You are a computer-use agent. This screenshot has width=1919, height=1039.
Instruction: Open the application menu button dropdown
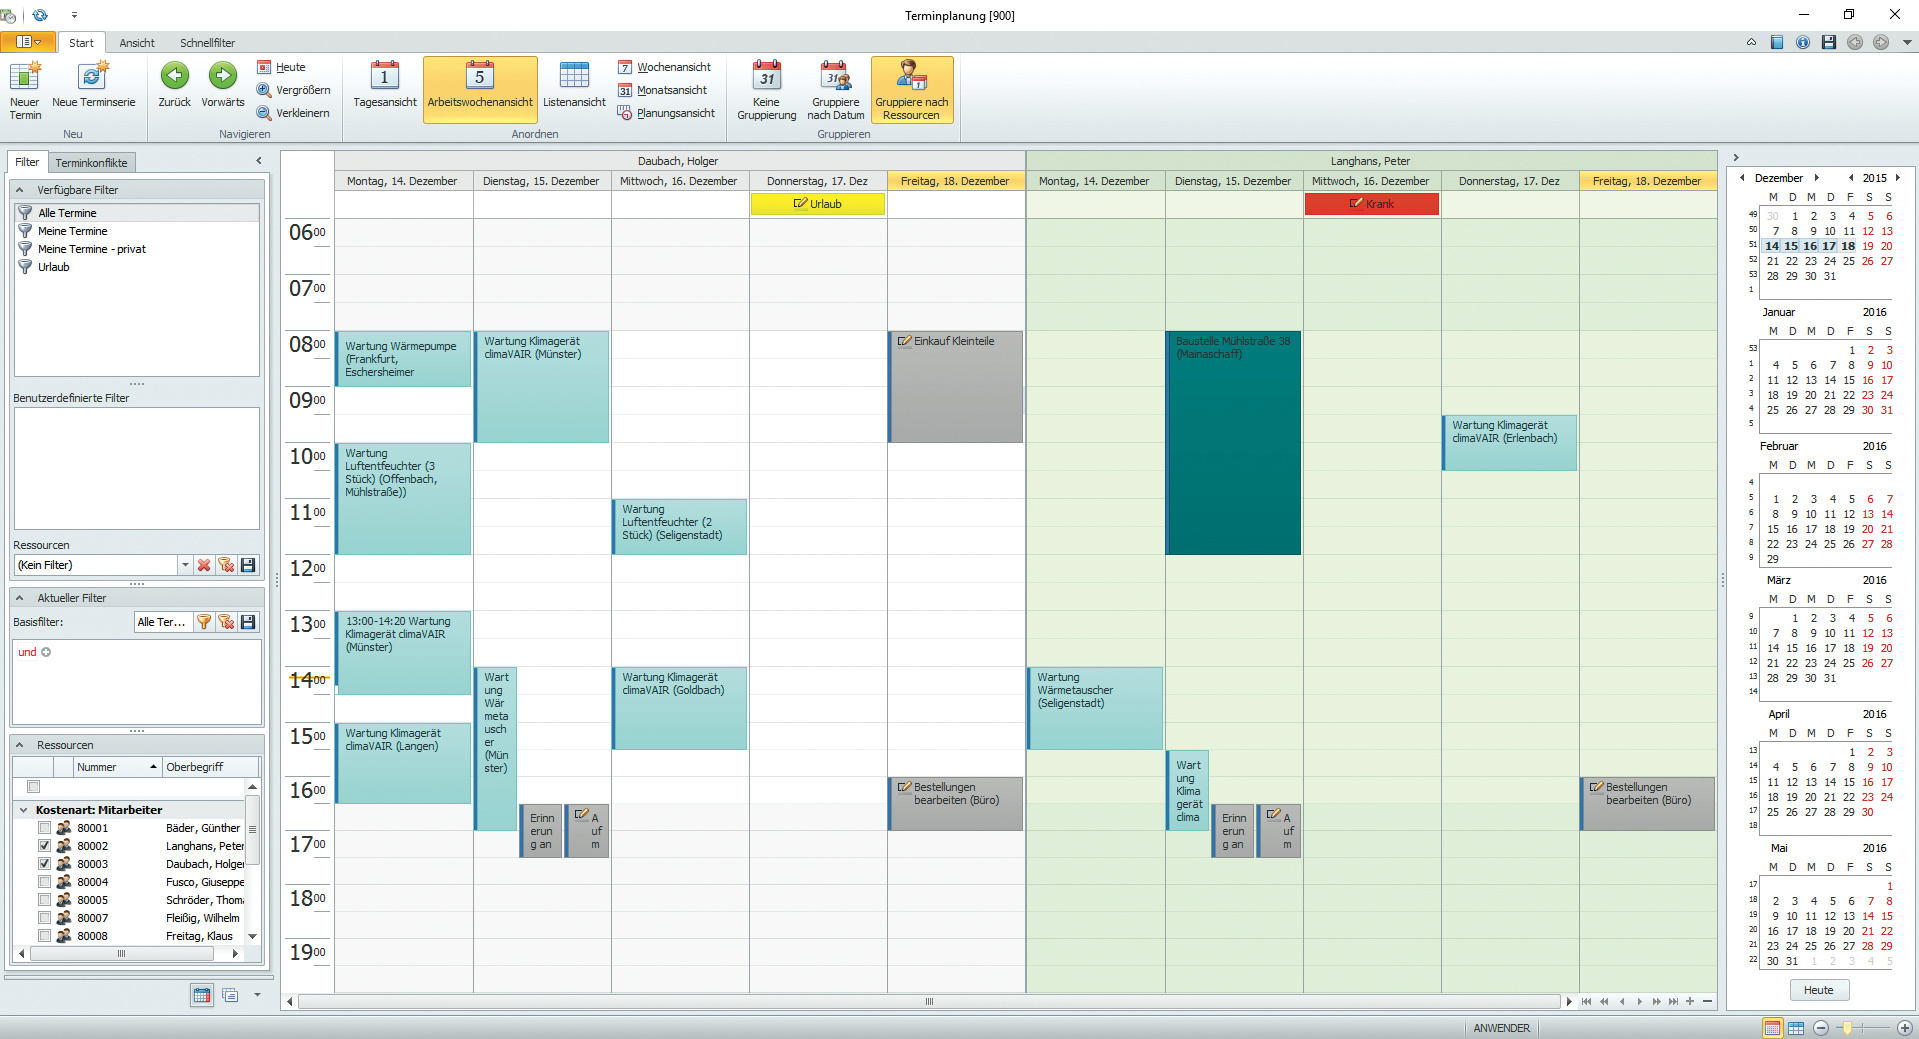(27, 42)
